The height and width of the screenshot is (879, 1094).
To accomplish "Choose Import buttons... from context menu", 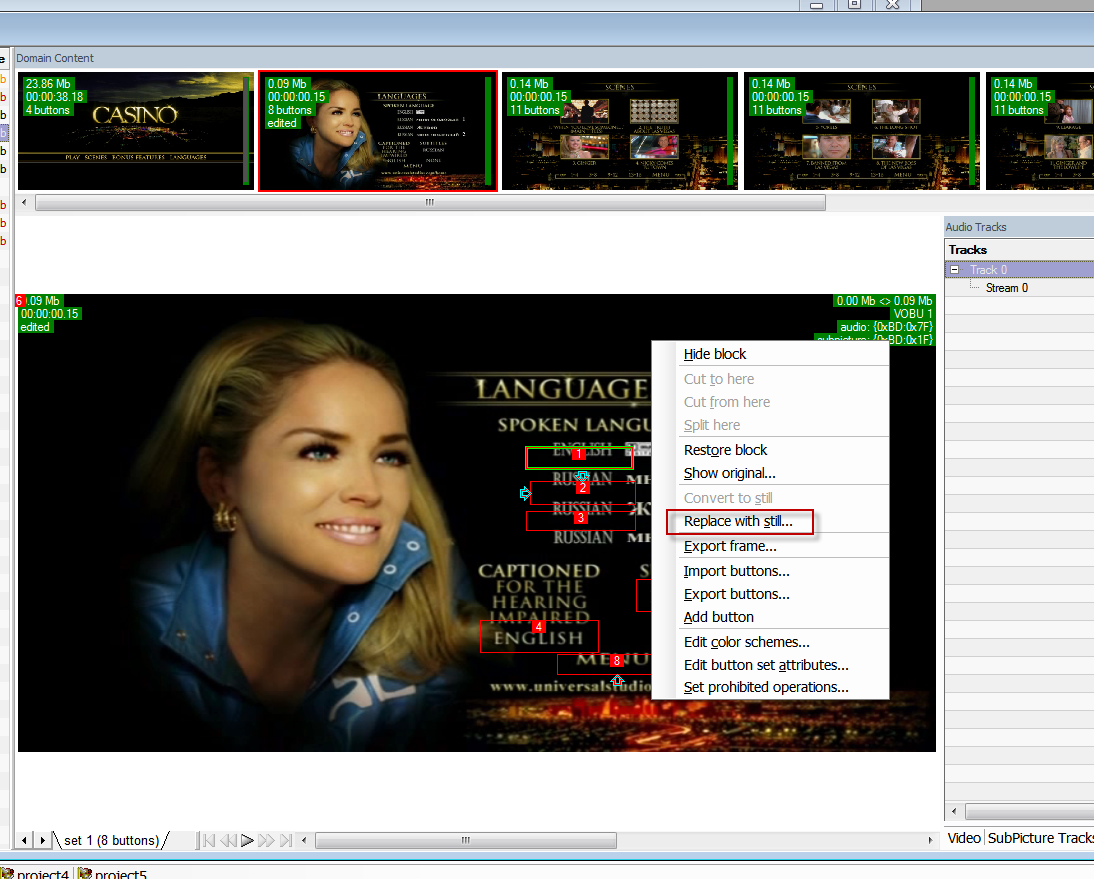I will 736,571.
